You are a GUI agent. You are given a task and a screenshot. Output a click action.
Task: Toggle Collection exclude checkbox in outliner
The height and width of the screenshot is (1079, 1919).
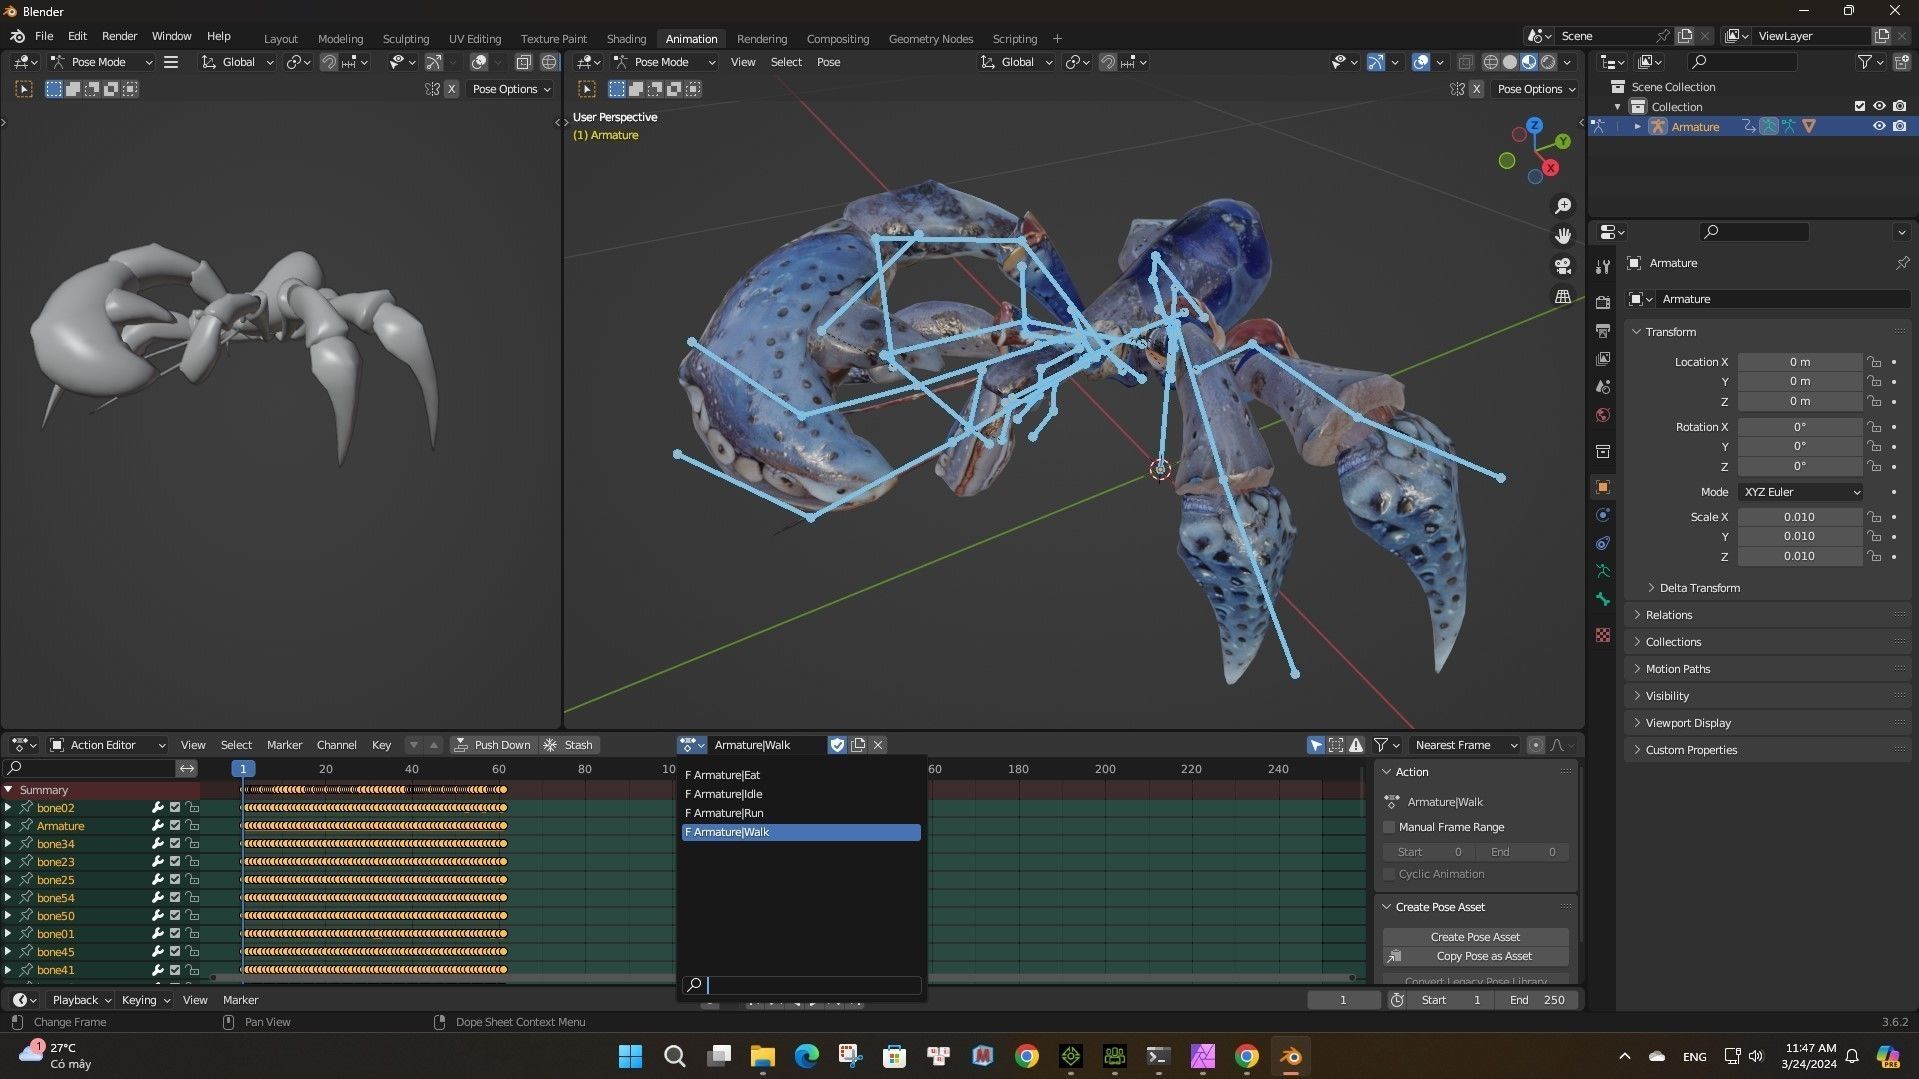click(1860, 107)
